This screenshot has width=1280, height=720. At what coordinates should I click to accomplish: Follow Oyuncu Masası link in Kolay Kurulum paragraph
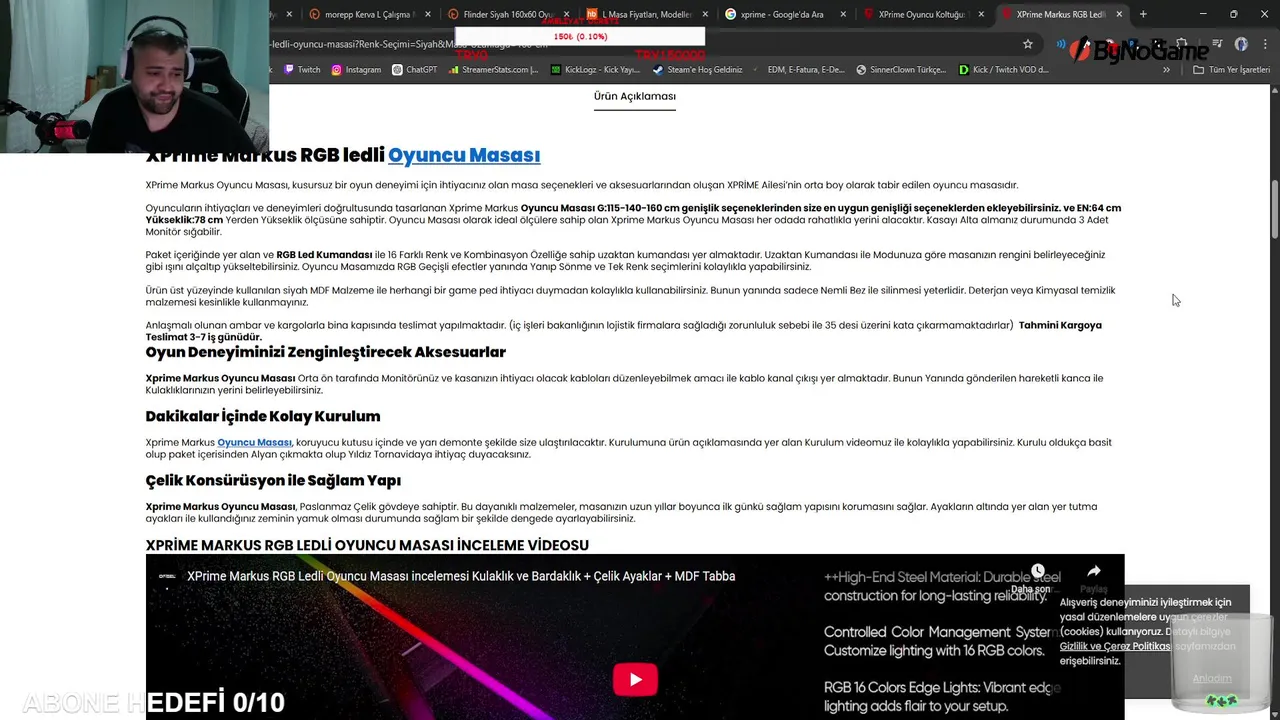254,442
